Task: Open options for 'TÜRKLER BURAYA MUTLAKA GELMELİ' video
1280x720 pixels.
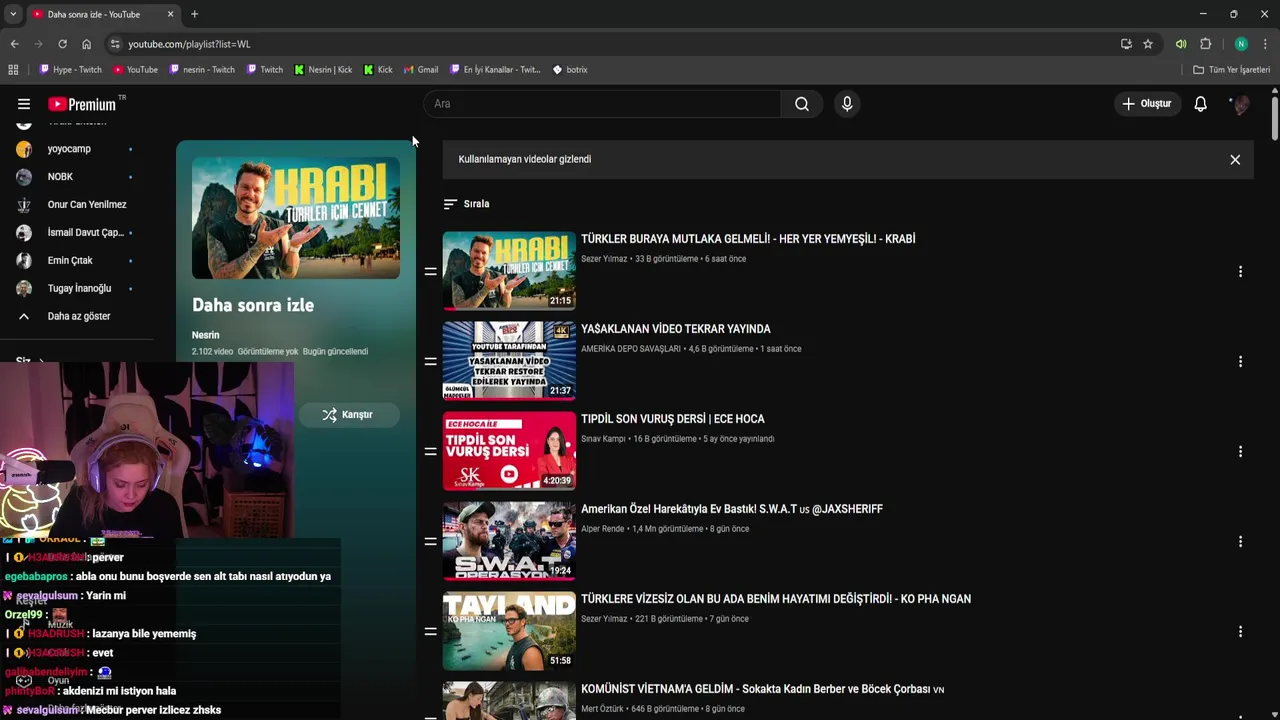Action: (1240, 271)
